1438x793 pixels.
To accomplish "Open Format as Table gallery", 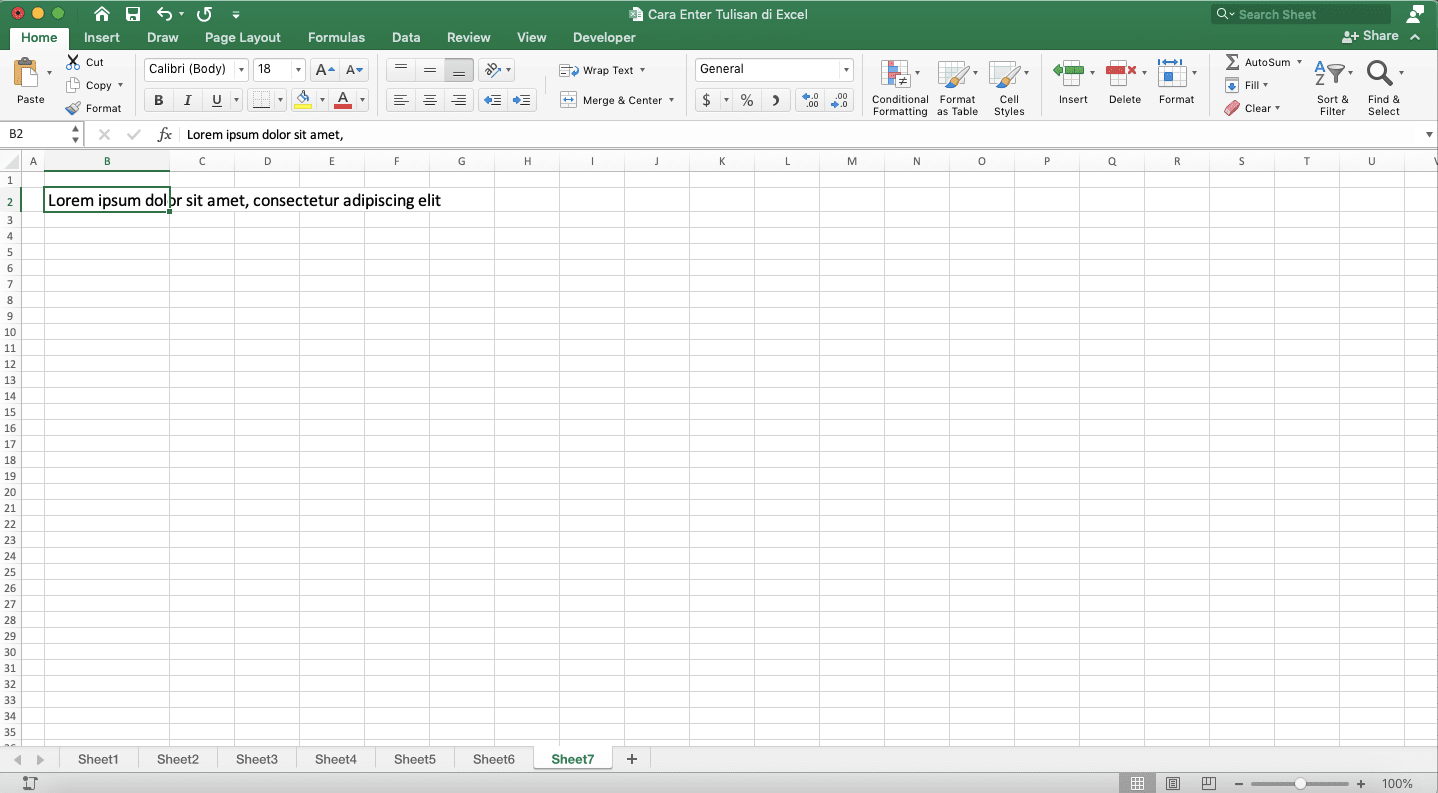I will pyautogui.click(x=957, y=88).
